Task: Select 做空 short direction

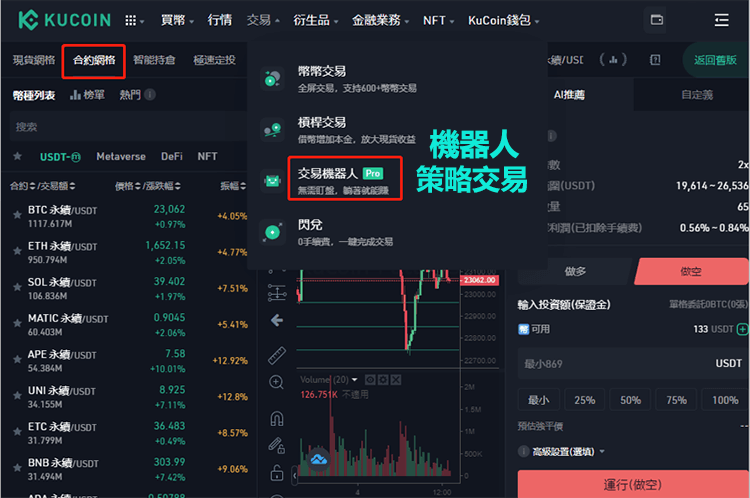Action: coord(690,272)
